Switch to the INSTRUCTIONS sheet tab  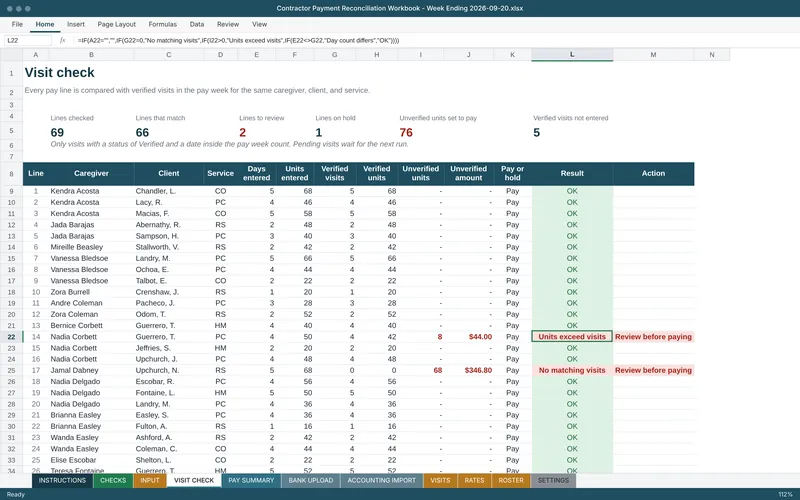tap(62, 481)
